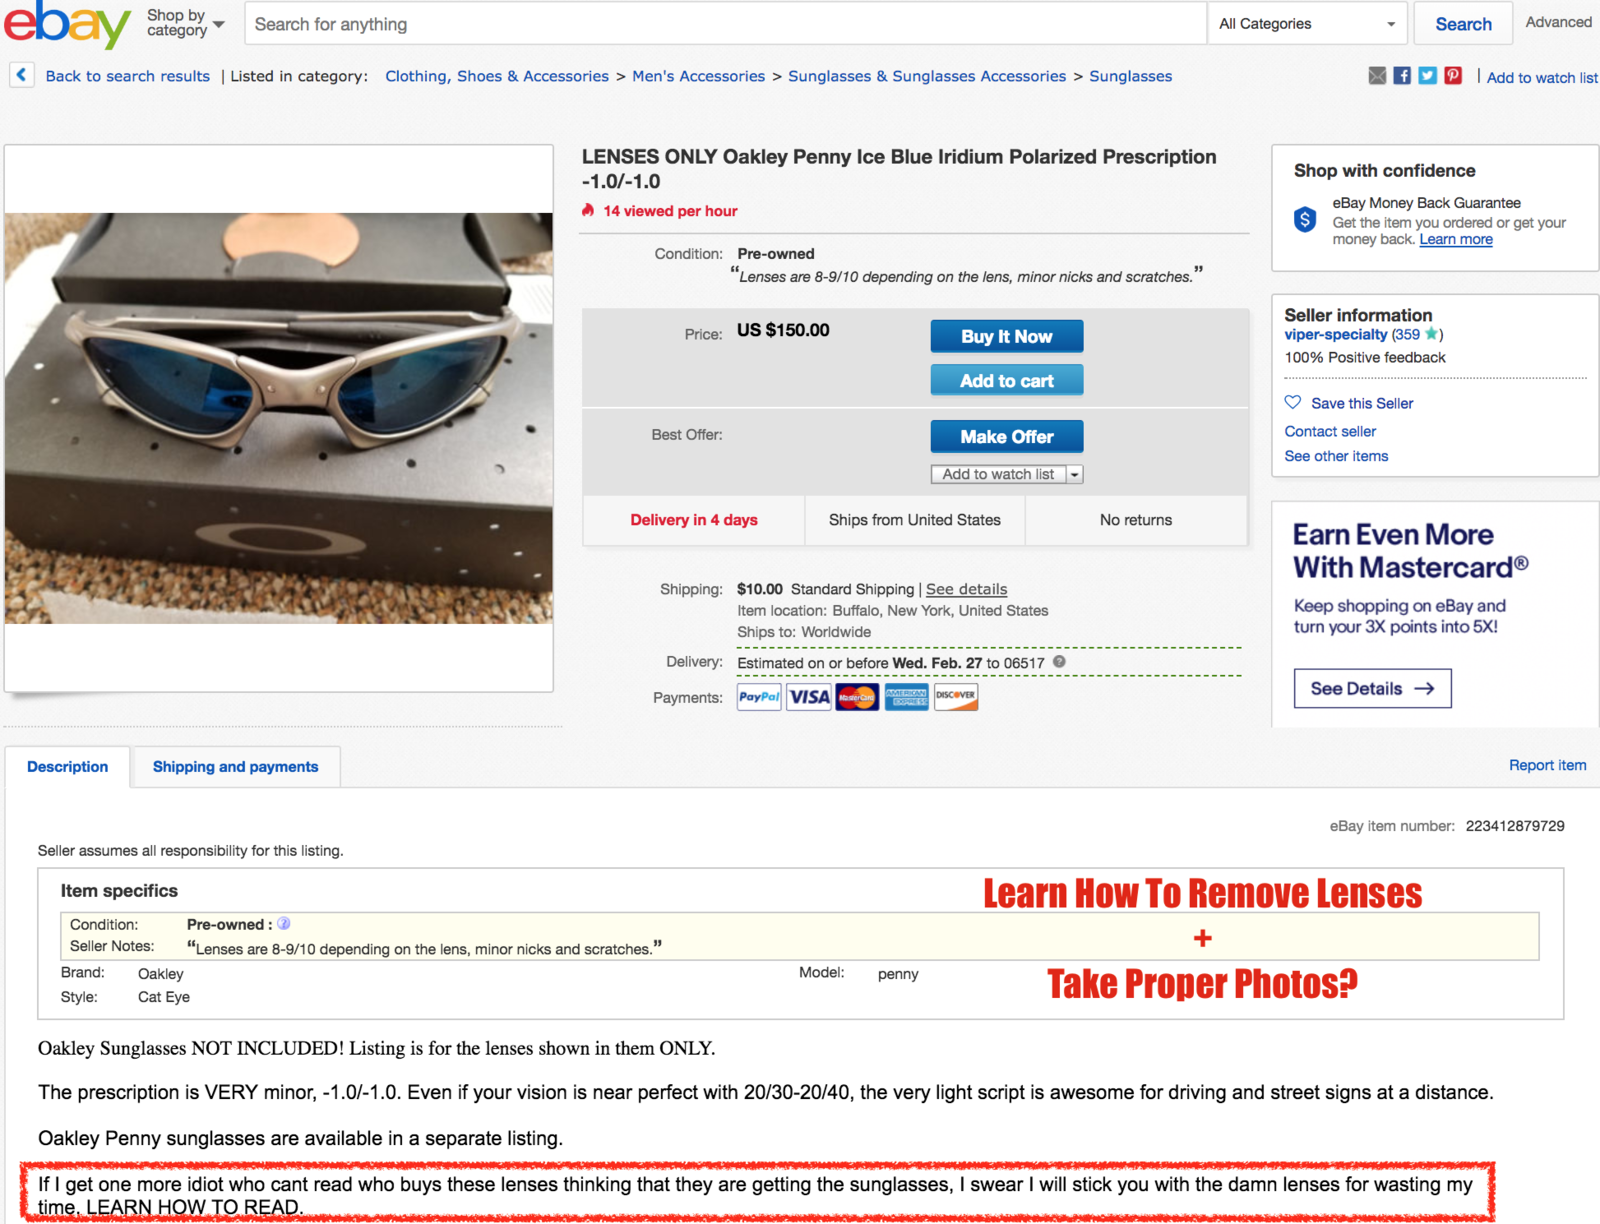Select the Description tab
Screen dimensions: 1600x1224
68,767
